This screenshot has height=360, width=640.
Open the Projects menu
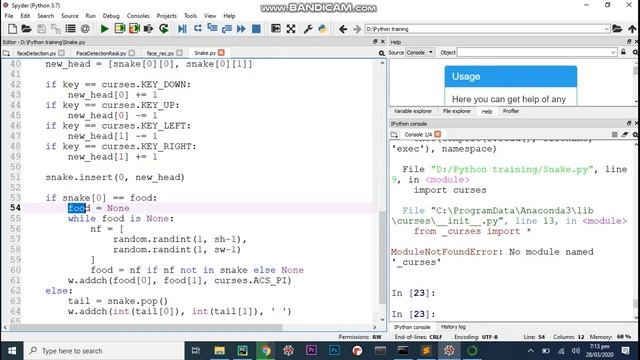point(167,16)
